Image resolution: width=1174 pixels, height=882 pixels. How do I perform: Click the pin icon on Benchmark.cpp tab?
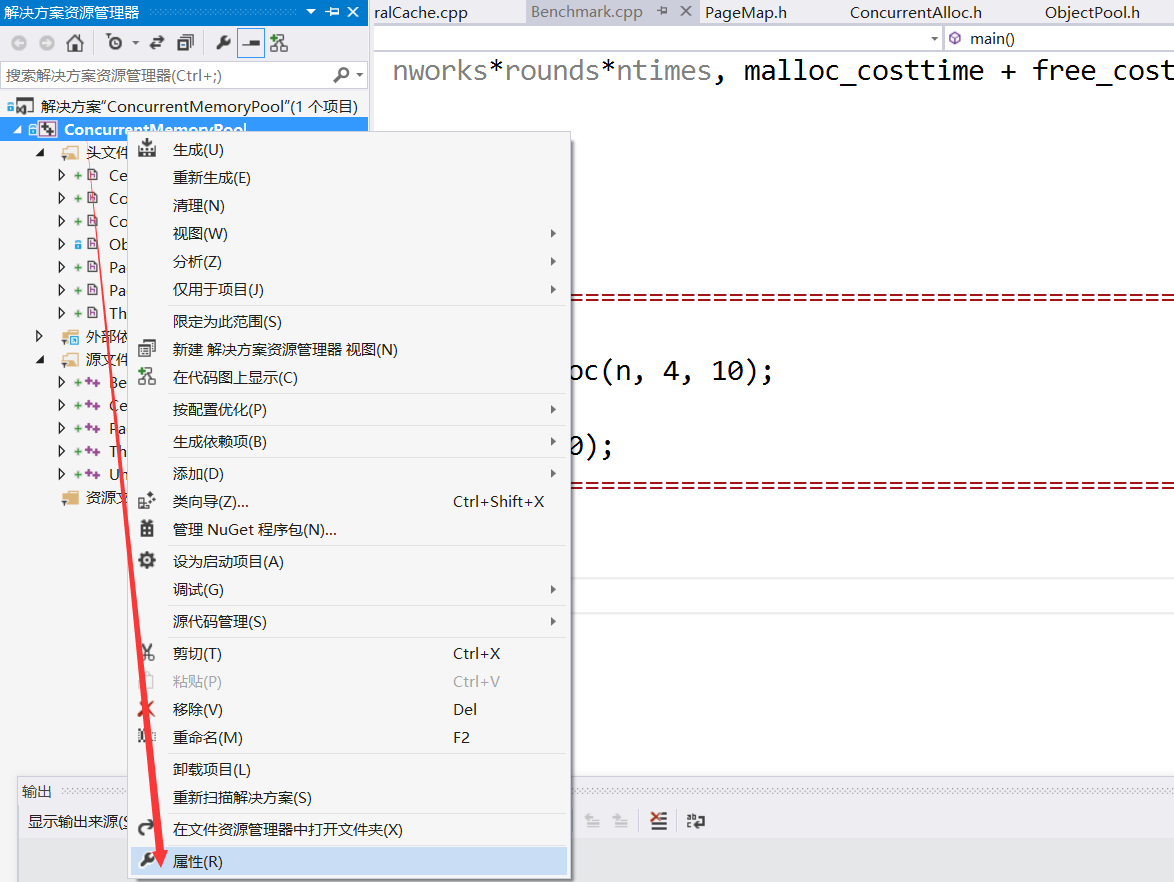point(663,11)
